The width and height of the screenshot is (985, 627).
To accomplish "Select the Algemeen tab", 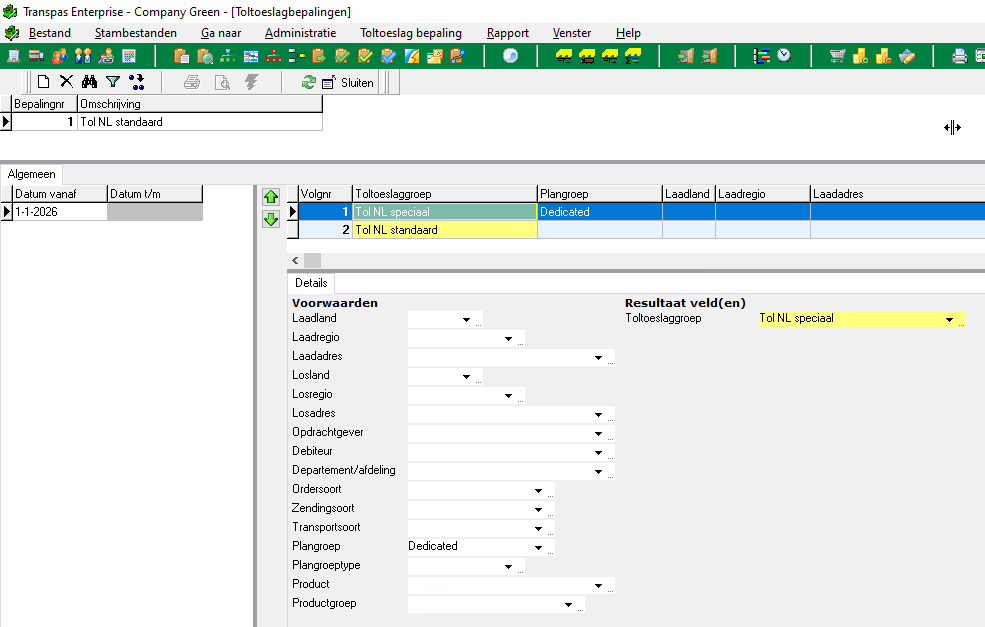I will click(31, 174).
